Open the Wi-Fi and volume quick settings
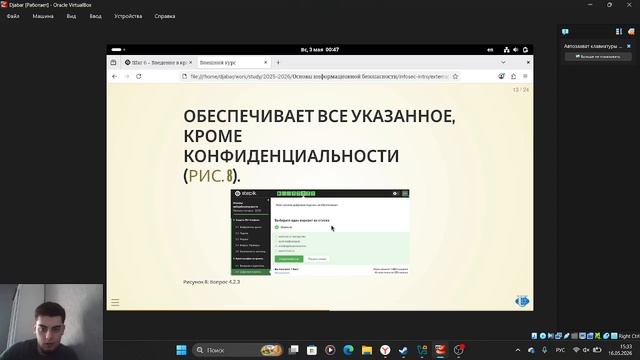The height and width of the screenshot is (360, 640). (587, 350)
